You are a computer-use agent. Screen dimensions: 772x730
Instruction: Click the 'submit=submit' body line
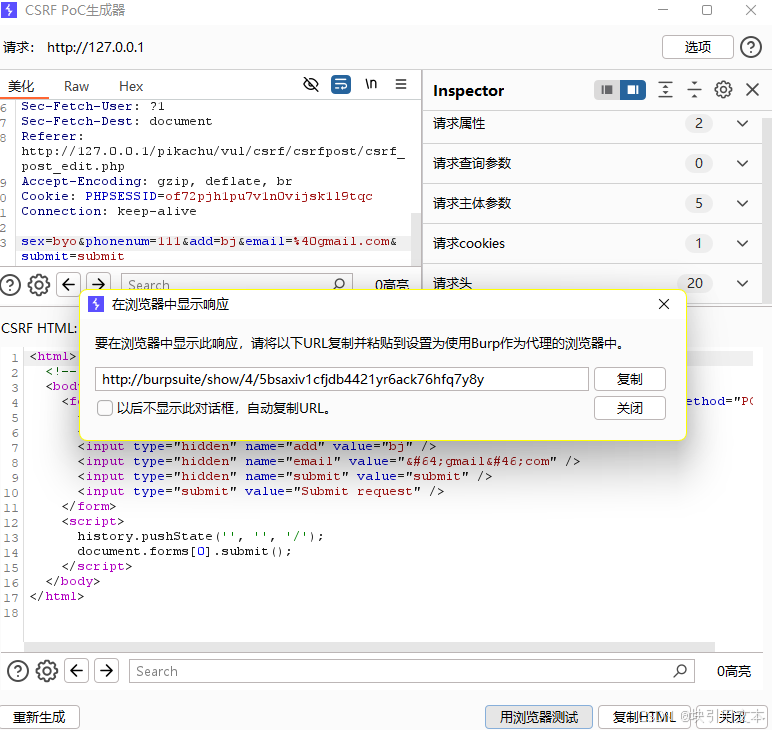(x=72, y=256)
